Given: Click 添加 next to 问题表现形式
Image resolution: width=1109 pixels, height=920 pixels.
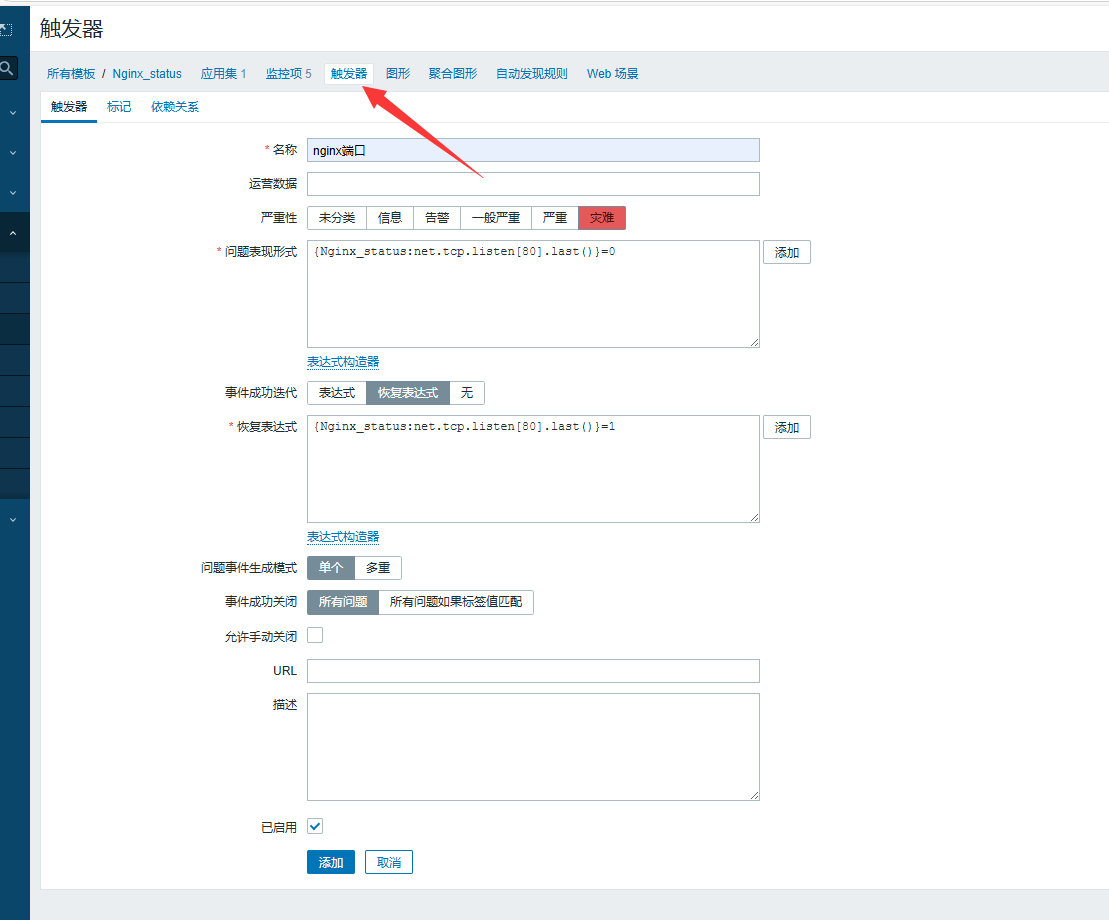Looking at the screenshot, I should [786, 252].
